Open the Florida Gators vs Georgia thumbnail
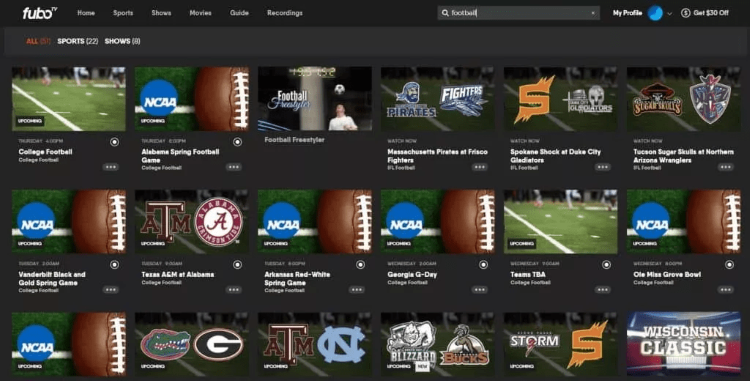This screenshot has width=750, height=381. [192, 344]
